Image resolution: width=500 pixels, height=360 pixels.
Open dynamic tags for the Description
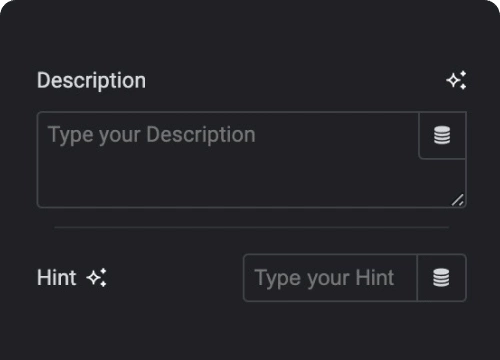pos(442,135)
